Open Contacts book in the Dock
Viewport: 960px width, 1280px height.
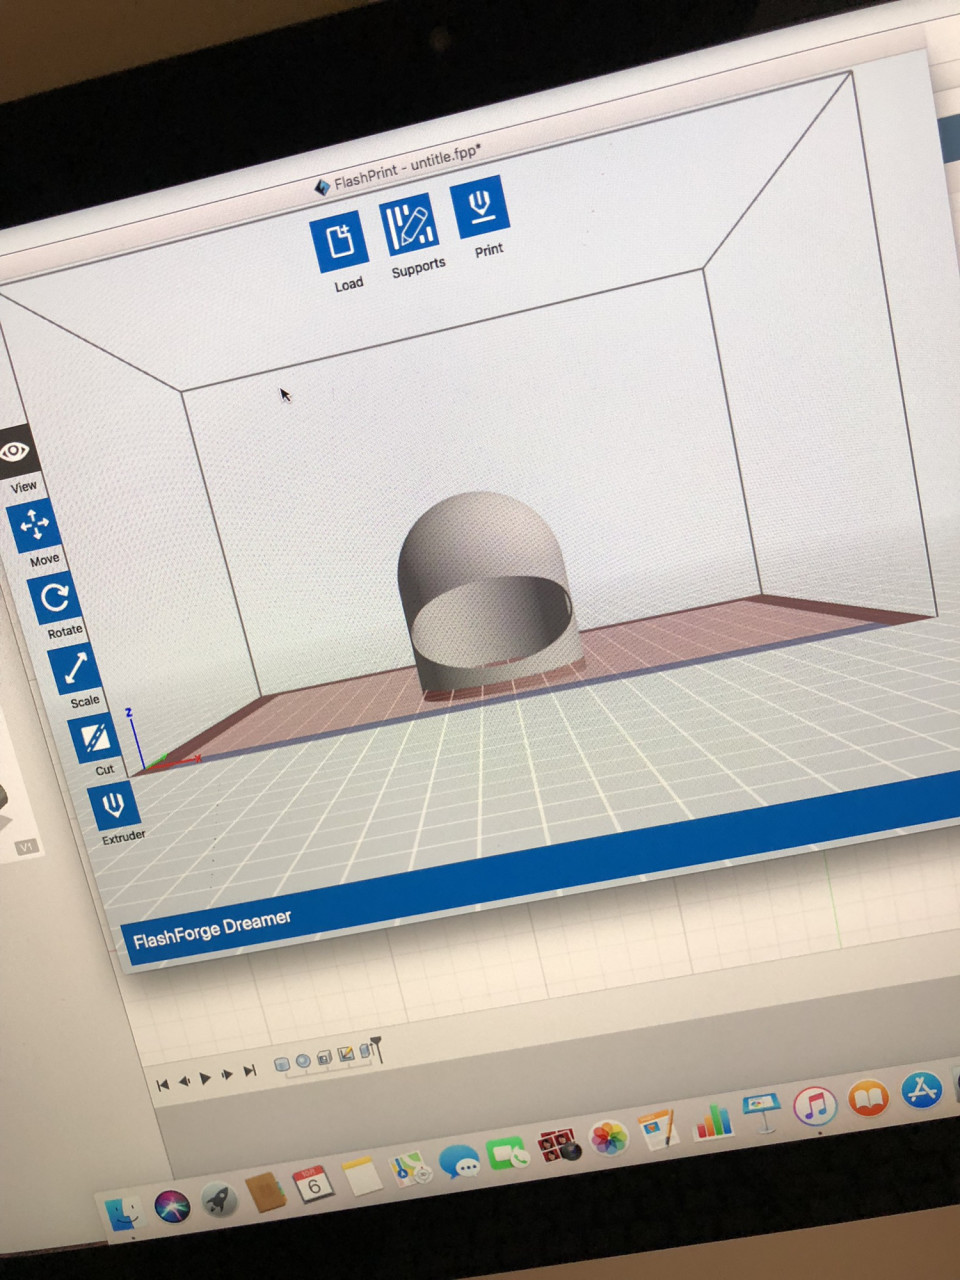(266, 1192)
